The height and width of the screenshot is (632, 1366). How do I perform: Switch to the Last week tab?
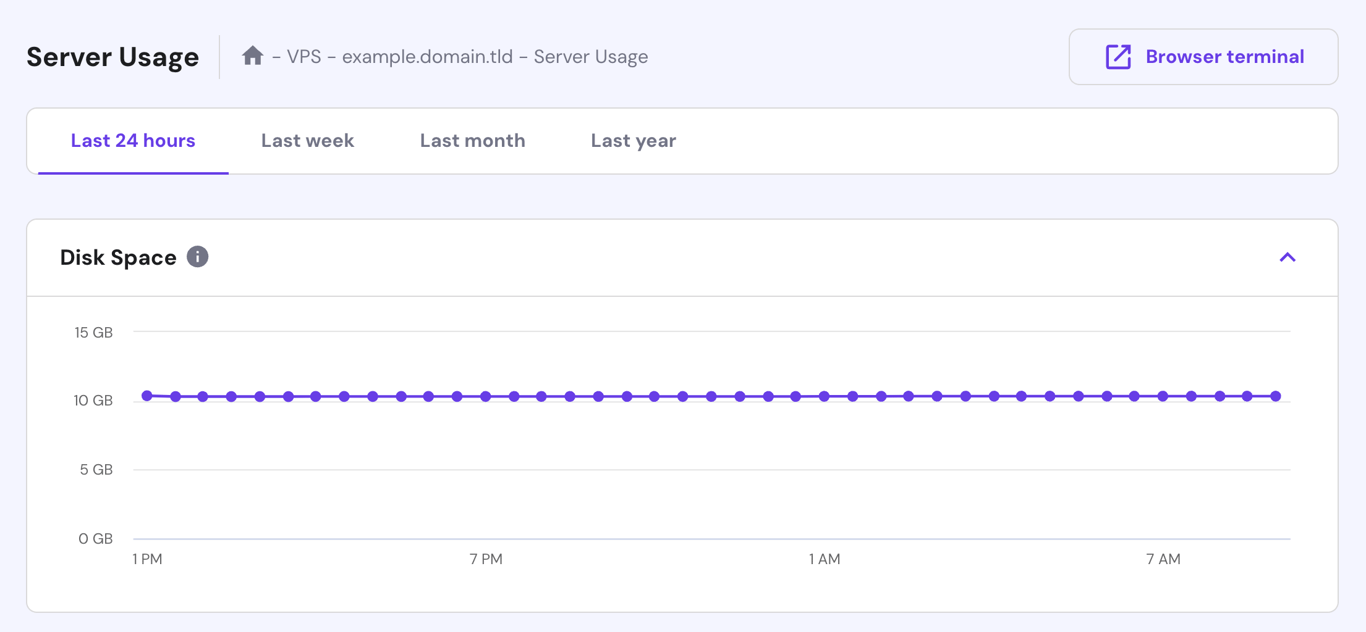pos(306,140)
